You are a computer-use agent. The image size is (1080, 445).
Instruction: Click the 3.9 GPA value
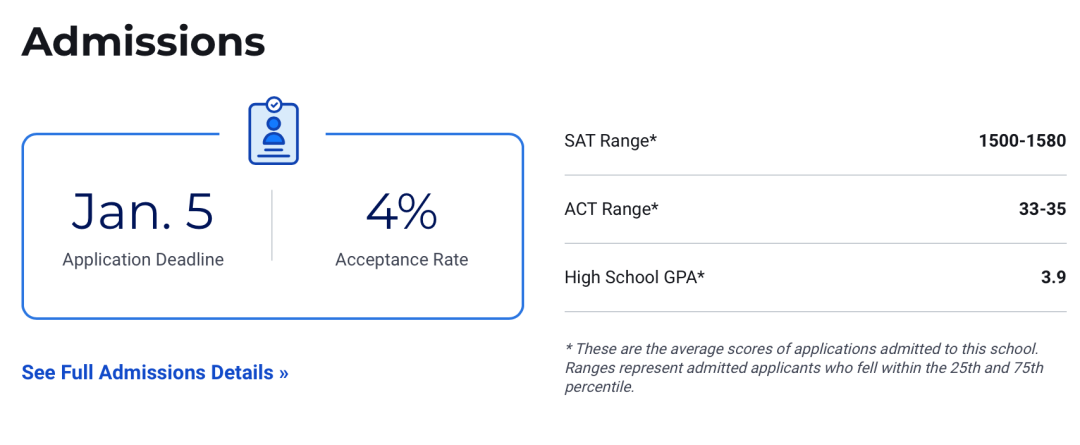(x=1054, y=278)
